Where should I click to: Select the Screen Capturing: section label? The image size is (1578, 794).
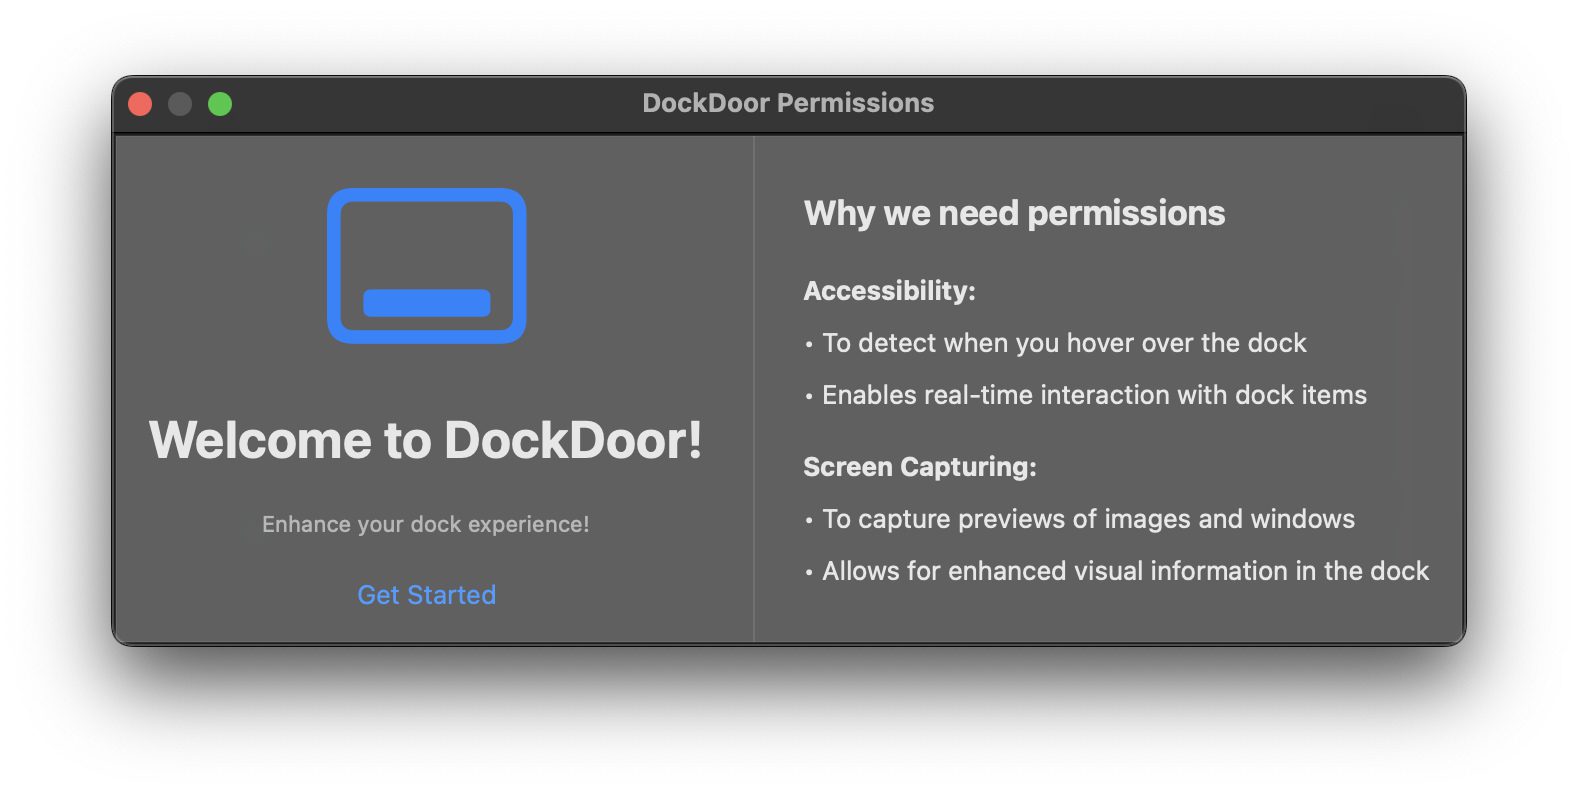(920, 467)
